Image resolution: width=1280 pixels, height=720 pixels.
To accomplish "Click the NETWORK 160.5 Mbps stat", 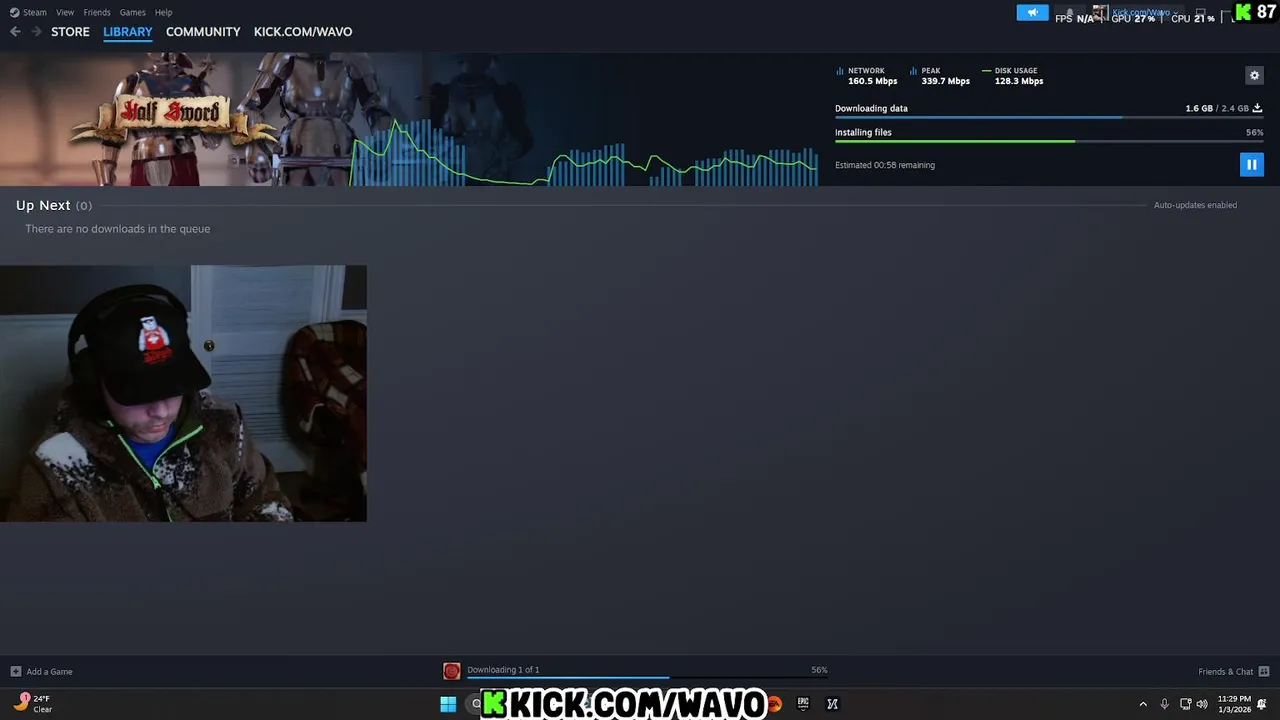I will coord(867,76).
